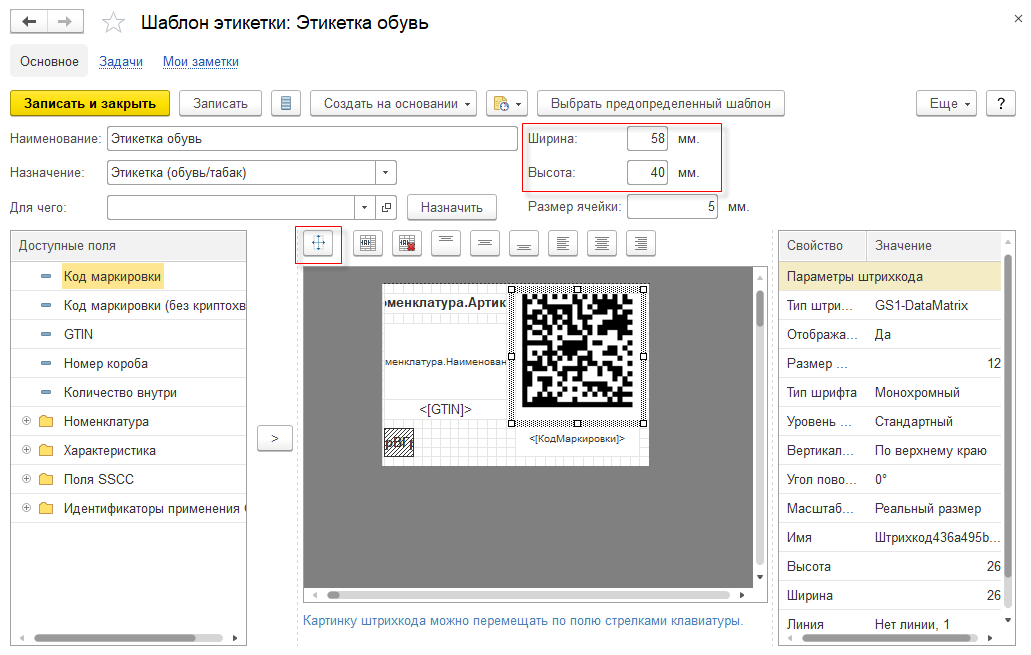
Task: Align text to the right
Action: (641, 243)
